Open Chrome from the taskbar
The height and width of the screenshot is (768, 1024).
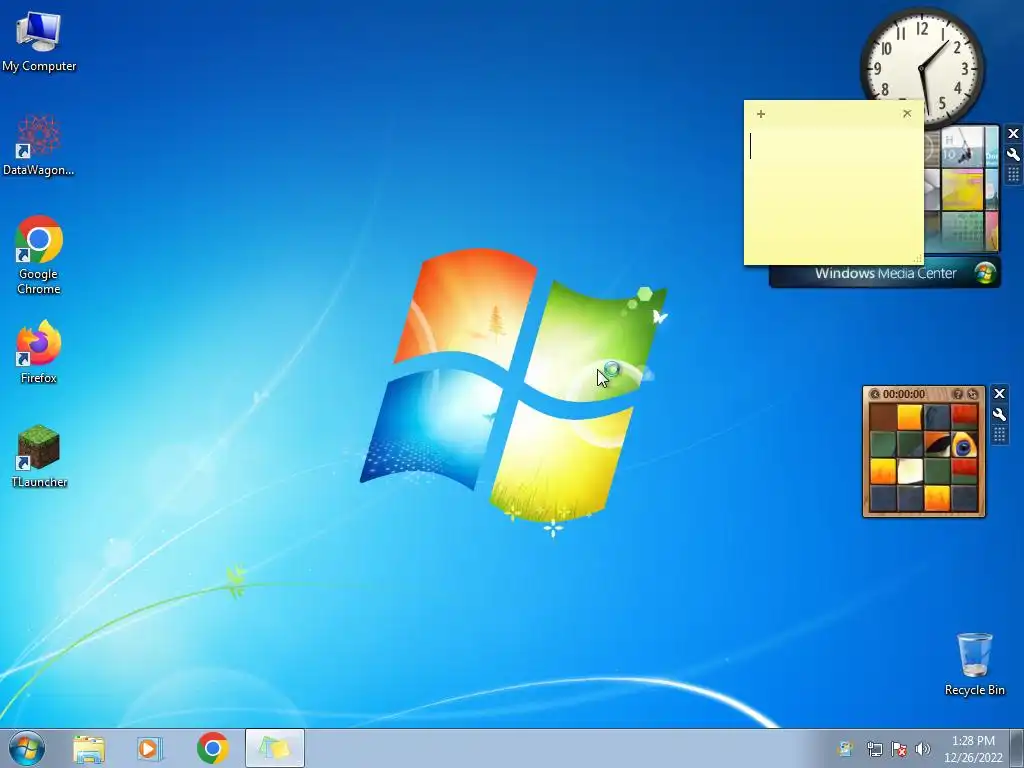[x=212, y=748]
